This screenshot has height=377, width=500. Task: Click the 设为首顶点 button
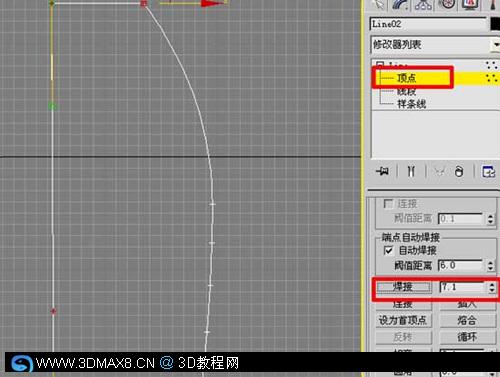[x=403, y=320]
